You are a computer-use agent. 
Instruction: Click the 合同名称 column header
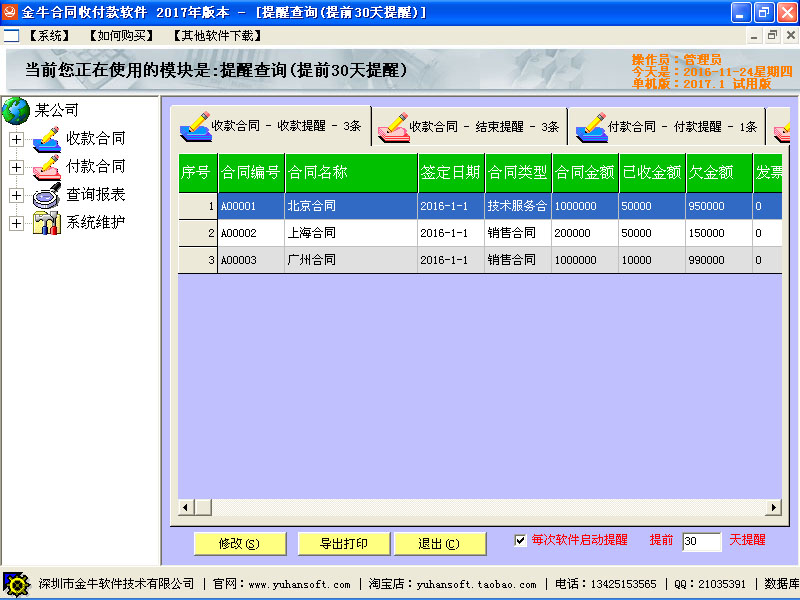pyautogui.click(x=352, y=172)
